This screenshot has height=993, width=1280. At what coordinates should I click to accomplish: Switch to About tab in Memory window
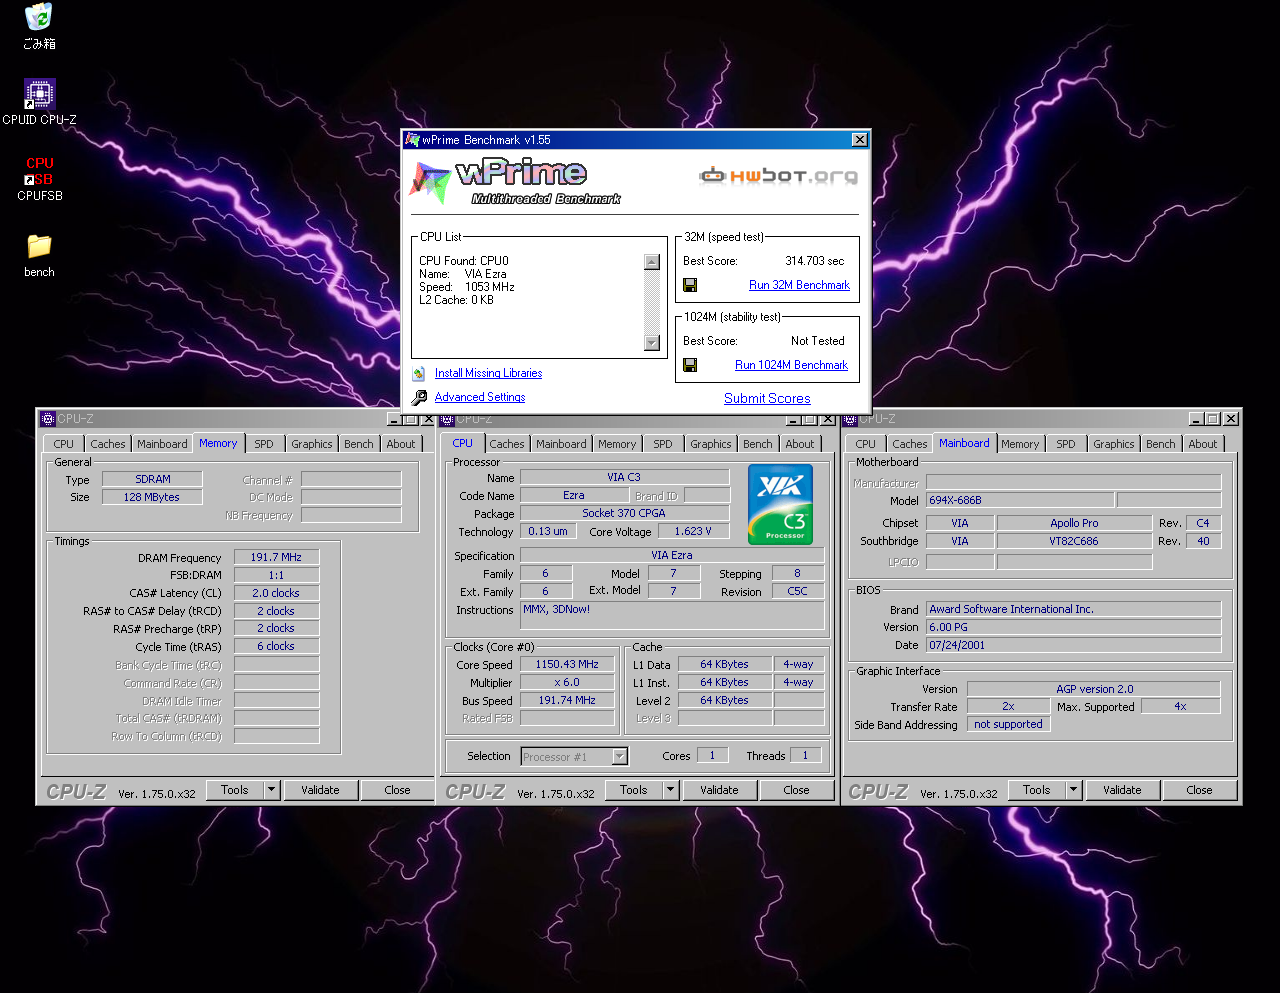[401, 444]
